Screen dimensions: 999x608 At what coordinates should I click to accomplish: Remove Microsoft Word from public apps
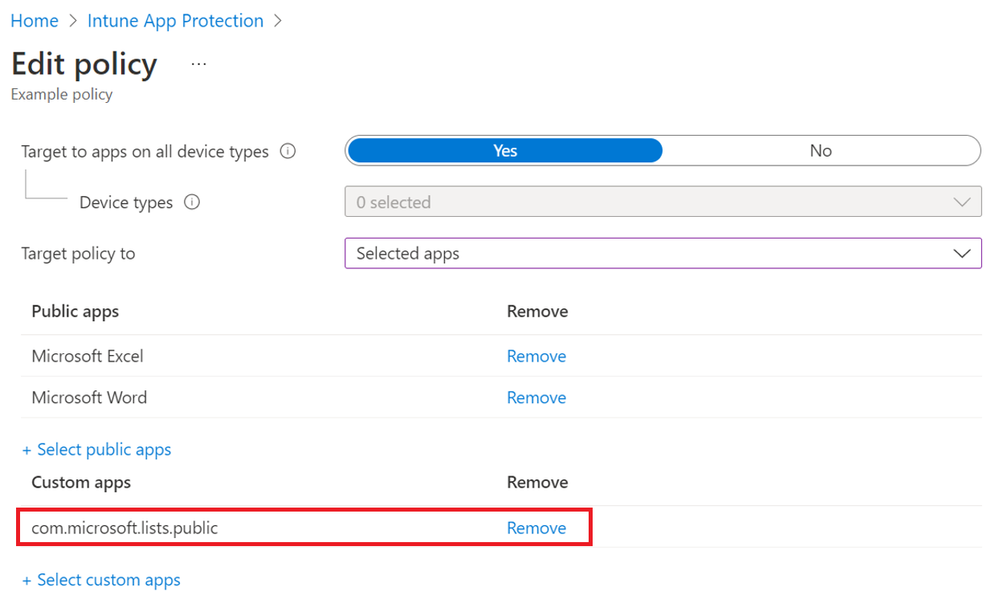click(x=536, y=397)
